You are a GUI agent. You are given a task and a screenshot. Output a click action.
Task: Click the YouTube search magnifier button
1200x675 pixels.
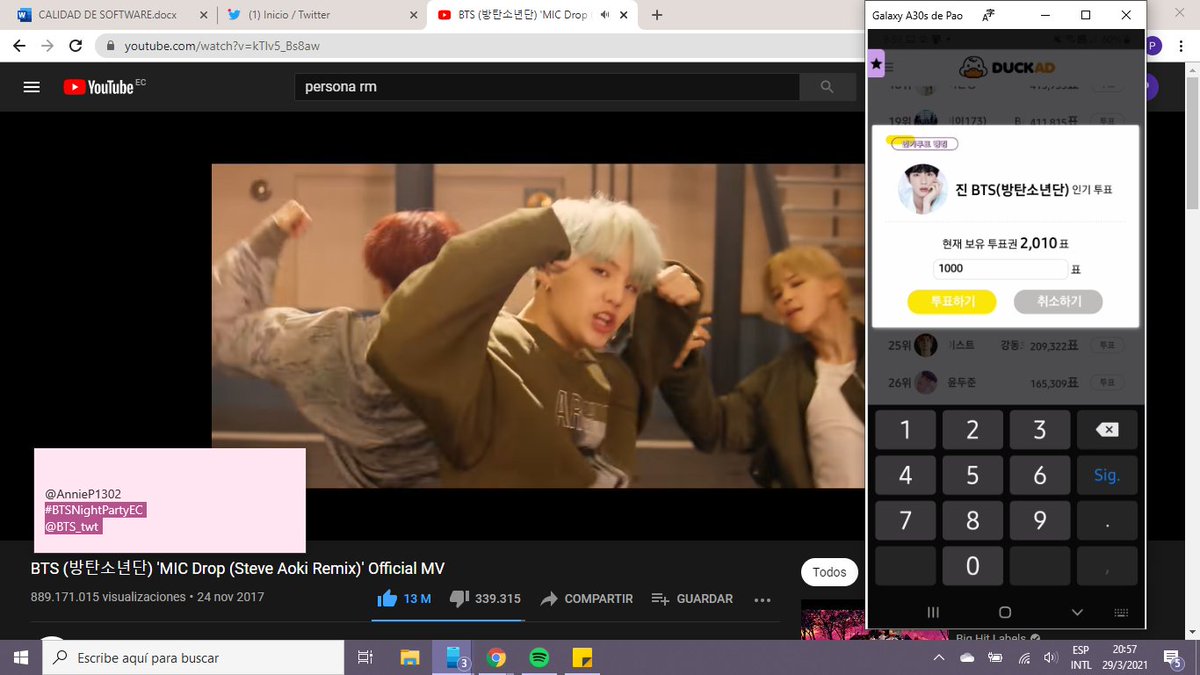click(826, 87)
